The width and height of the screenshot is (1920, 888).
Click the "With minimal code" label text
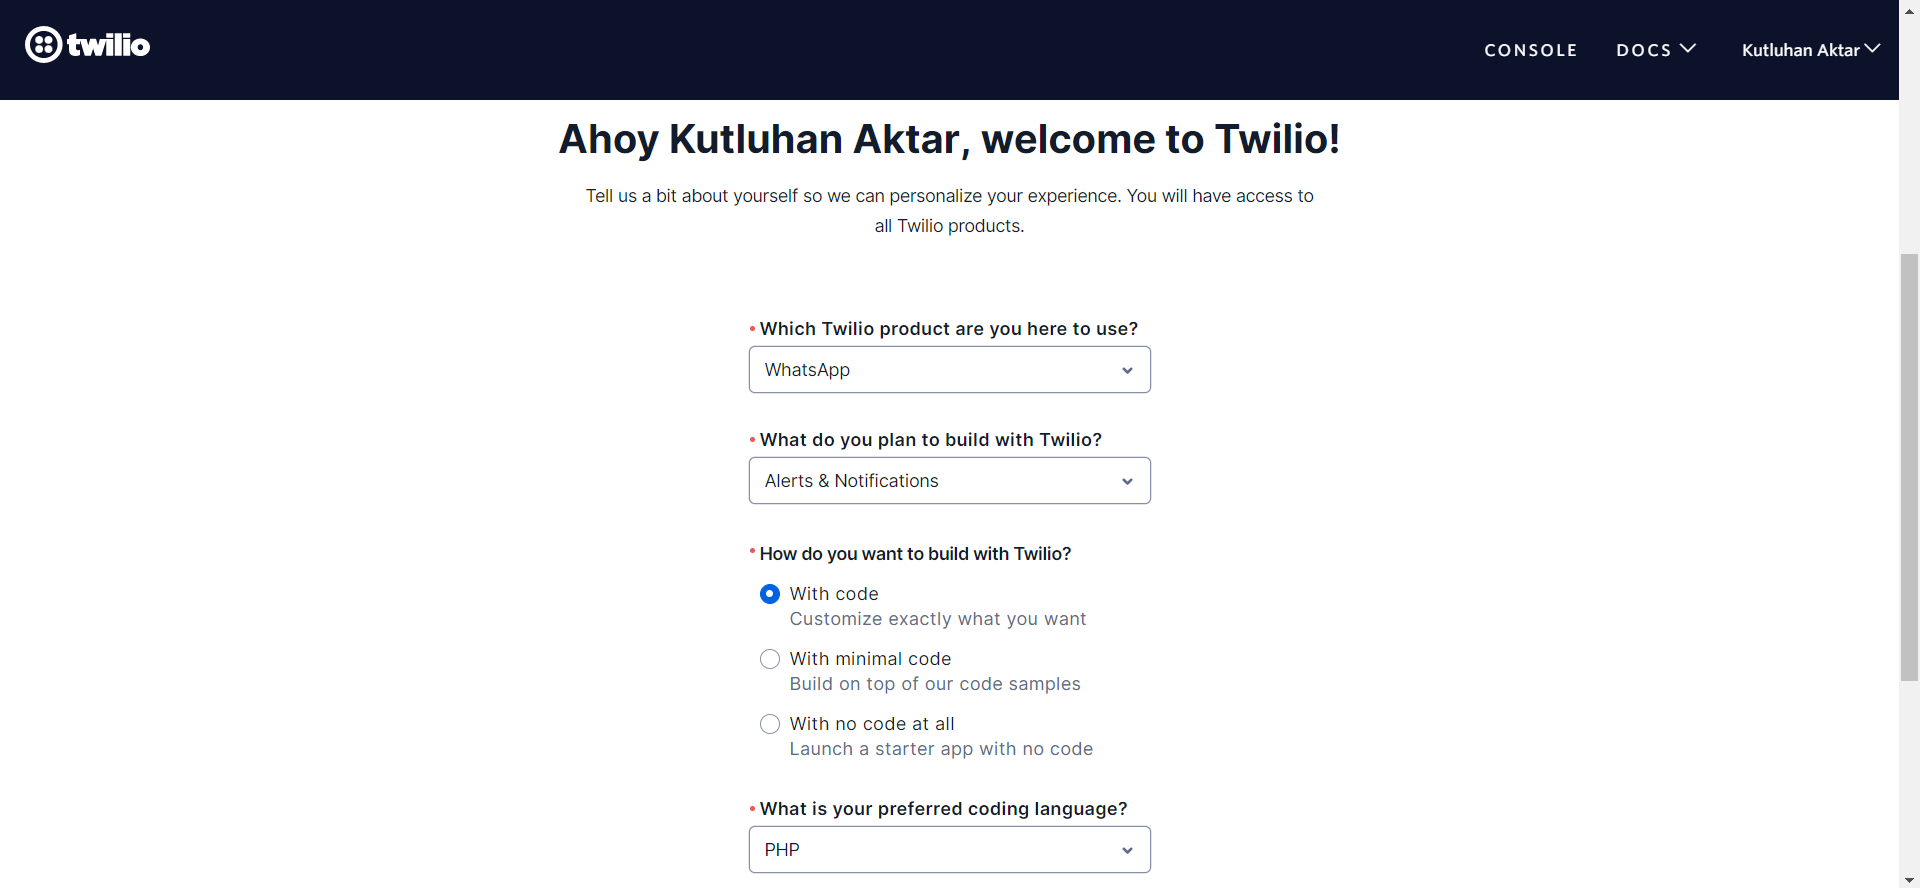click(x=870, y=659)
